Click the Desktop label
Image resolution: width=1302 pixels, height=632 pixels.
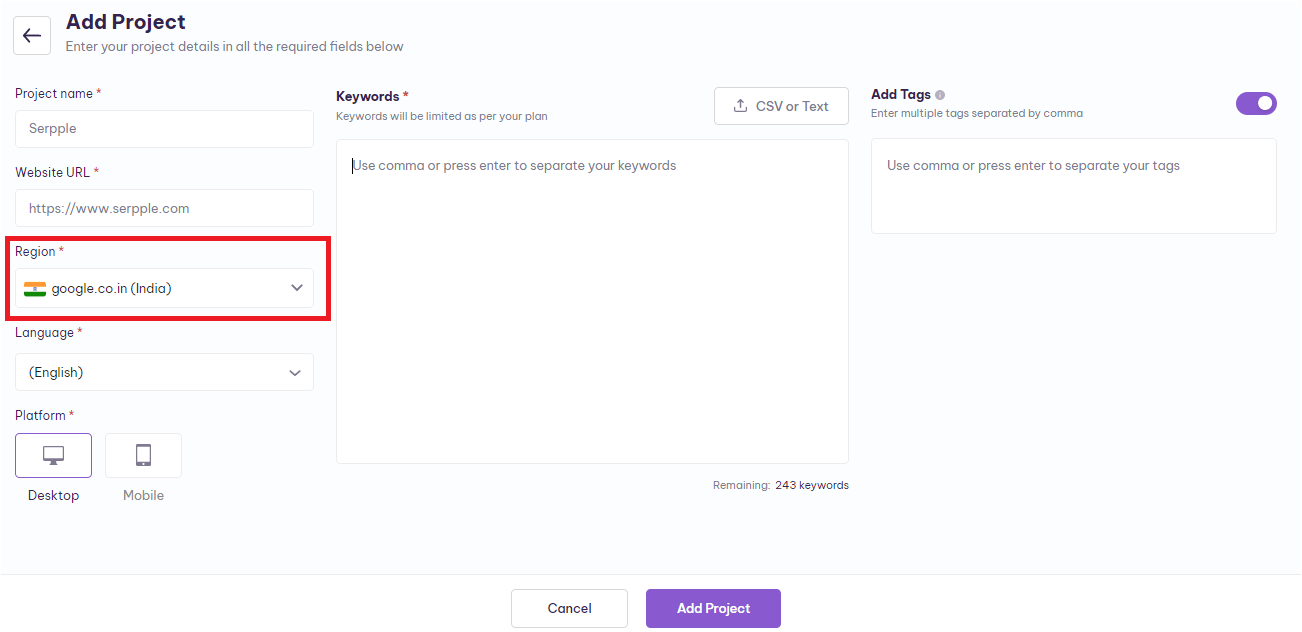pyautogui.click(x=53, y=496)
